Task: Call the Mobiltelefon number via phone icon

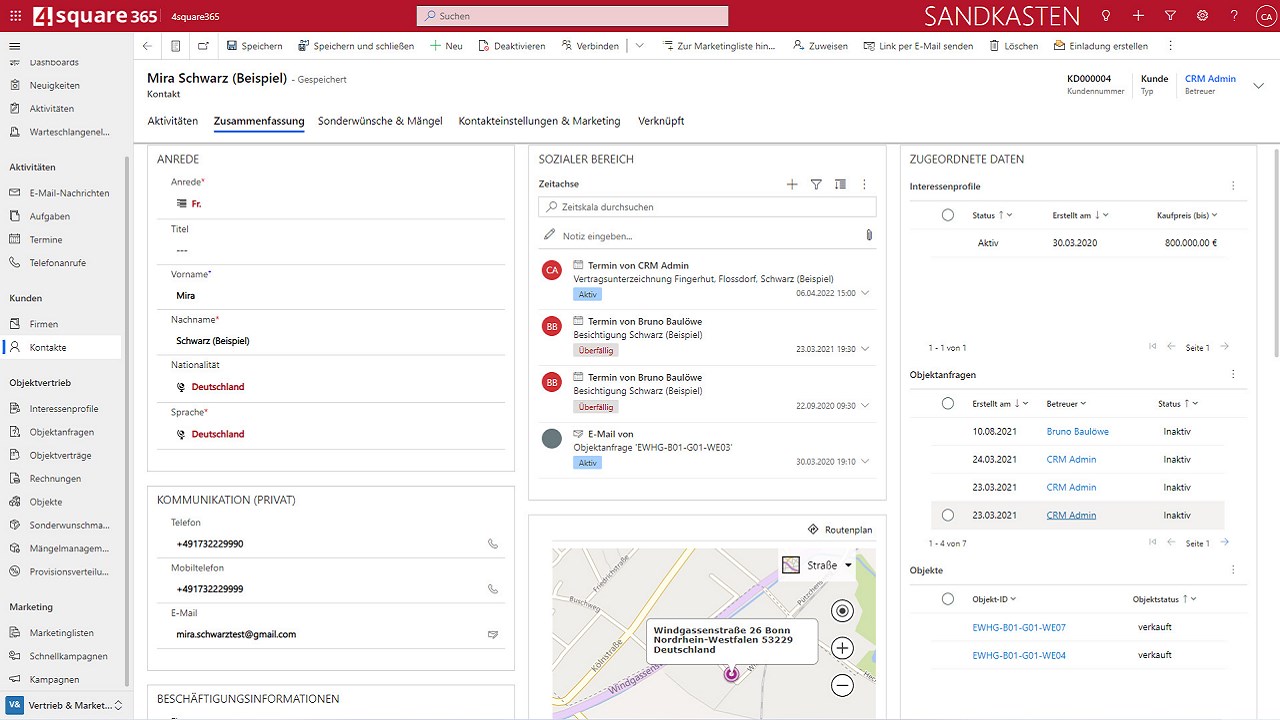Action: tap(492, 589)
